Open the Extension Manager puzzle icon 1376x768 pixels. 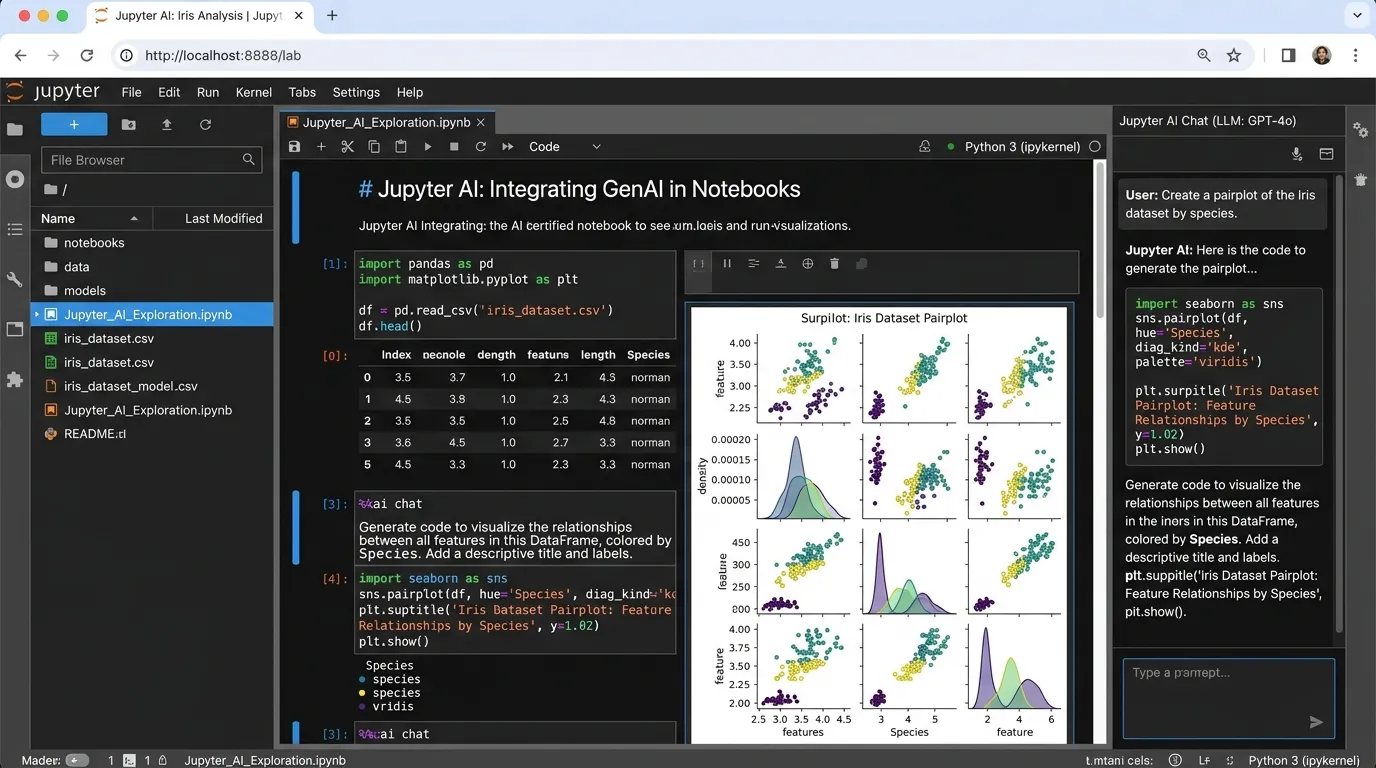pos(14,380)
